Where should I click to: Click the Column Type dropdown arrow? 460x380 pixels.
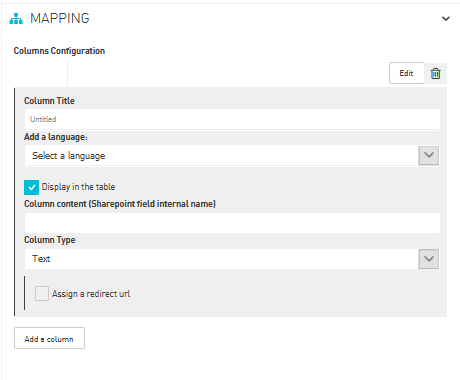click(429, 259)
